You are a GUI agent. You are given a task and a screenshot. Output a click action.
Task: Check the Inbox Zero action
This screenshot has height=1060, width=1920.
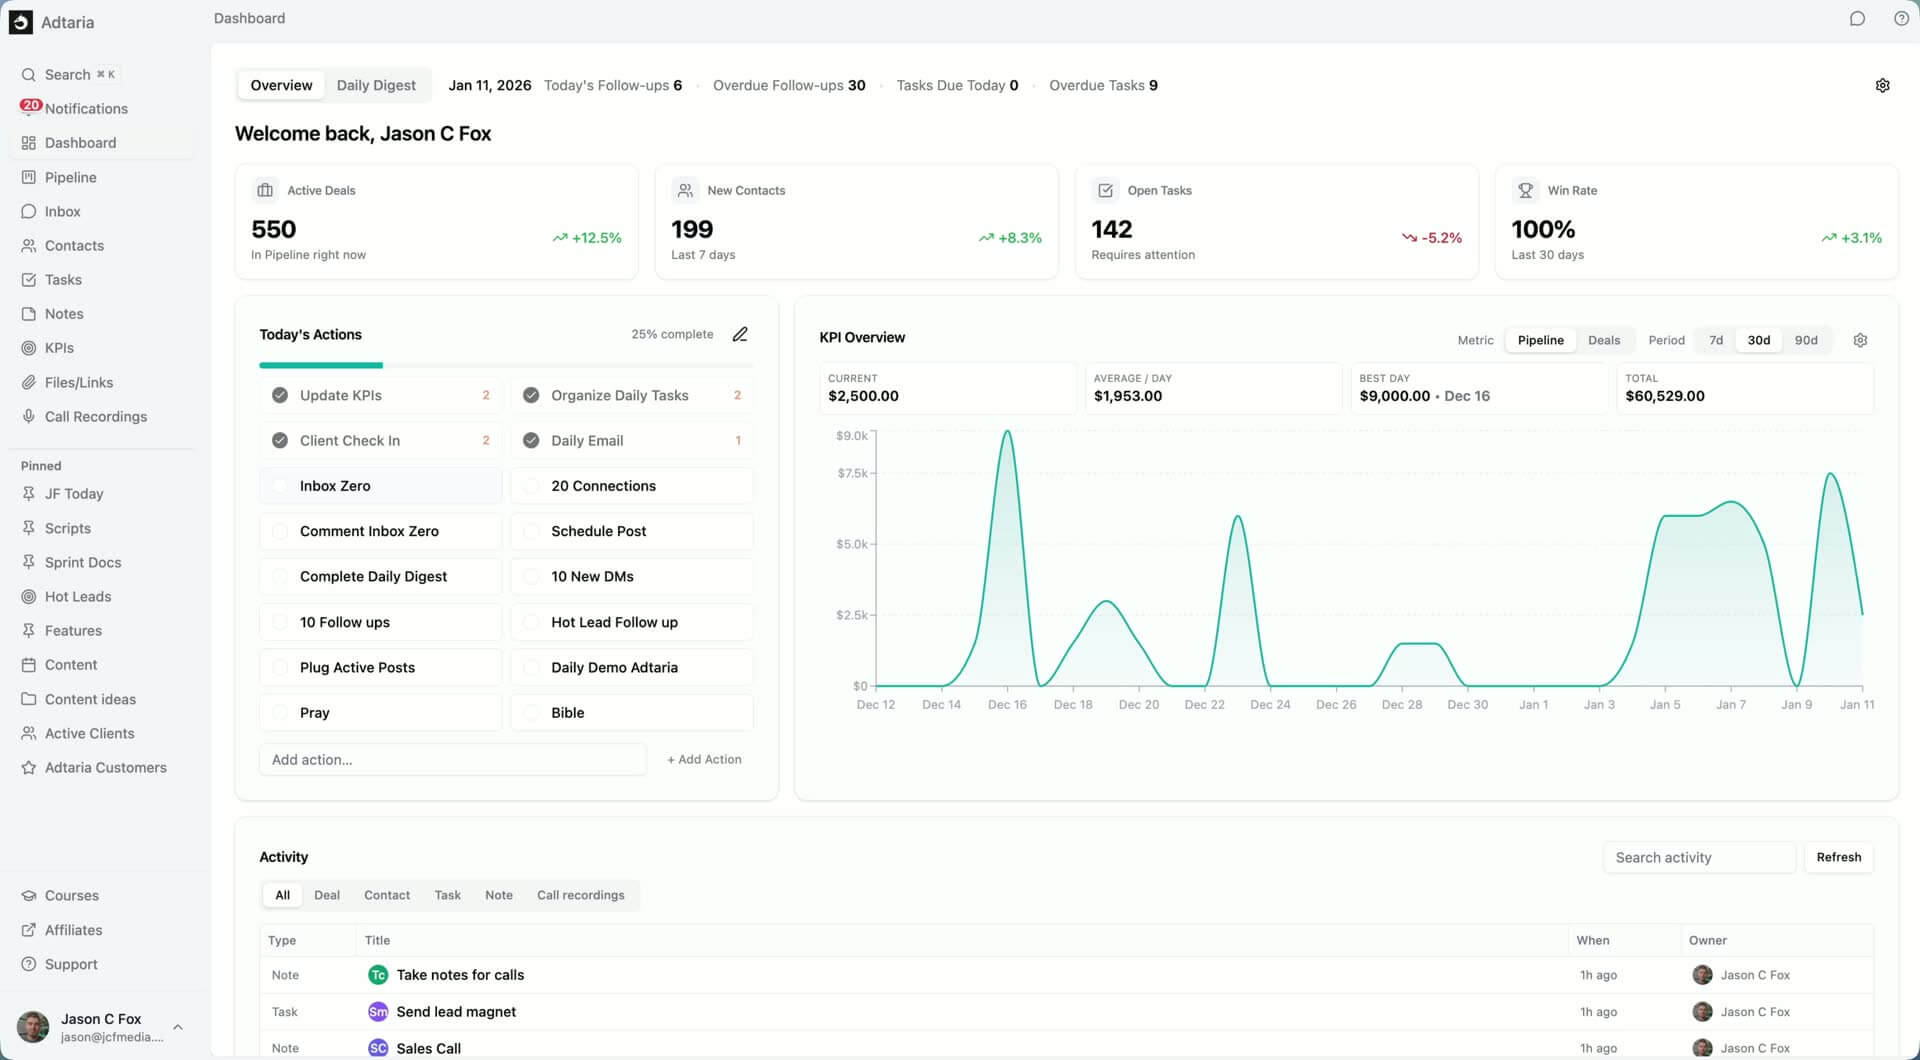point(280,486)
